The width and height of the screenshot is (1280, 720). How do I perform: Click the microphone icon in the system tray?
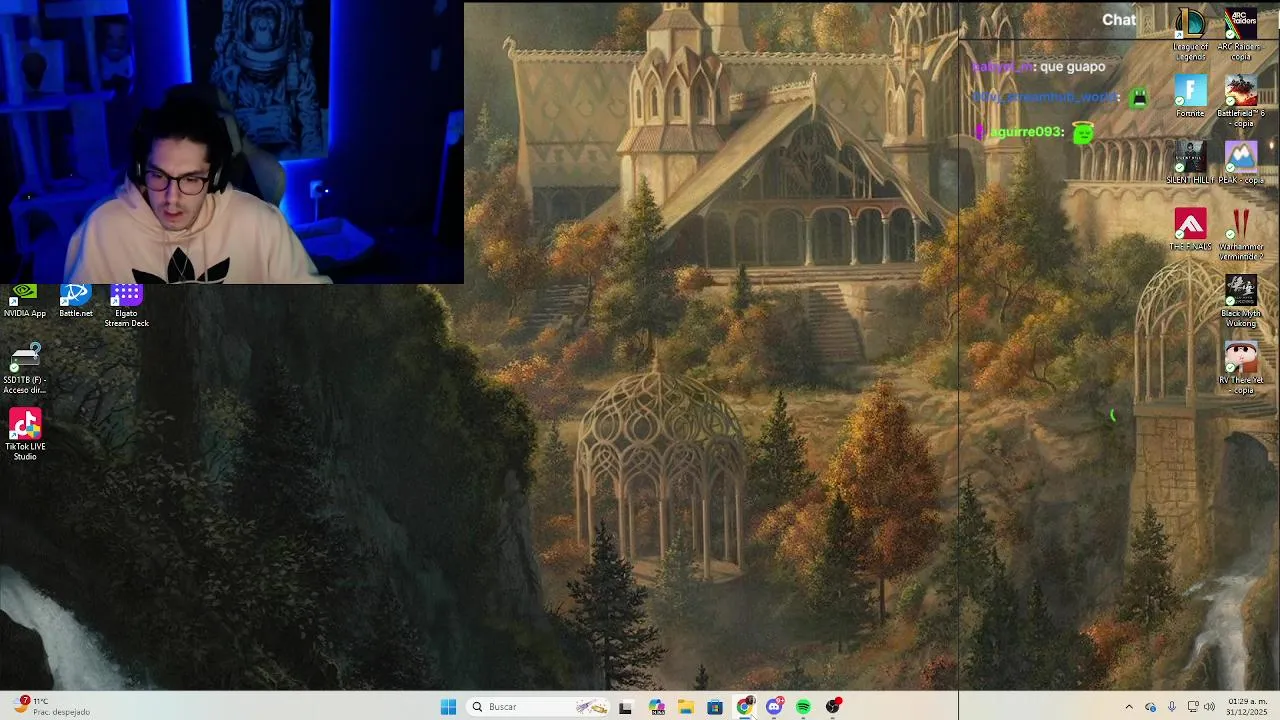pos(1171,707)
